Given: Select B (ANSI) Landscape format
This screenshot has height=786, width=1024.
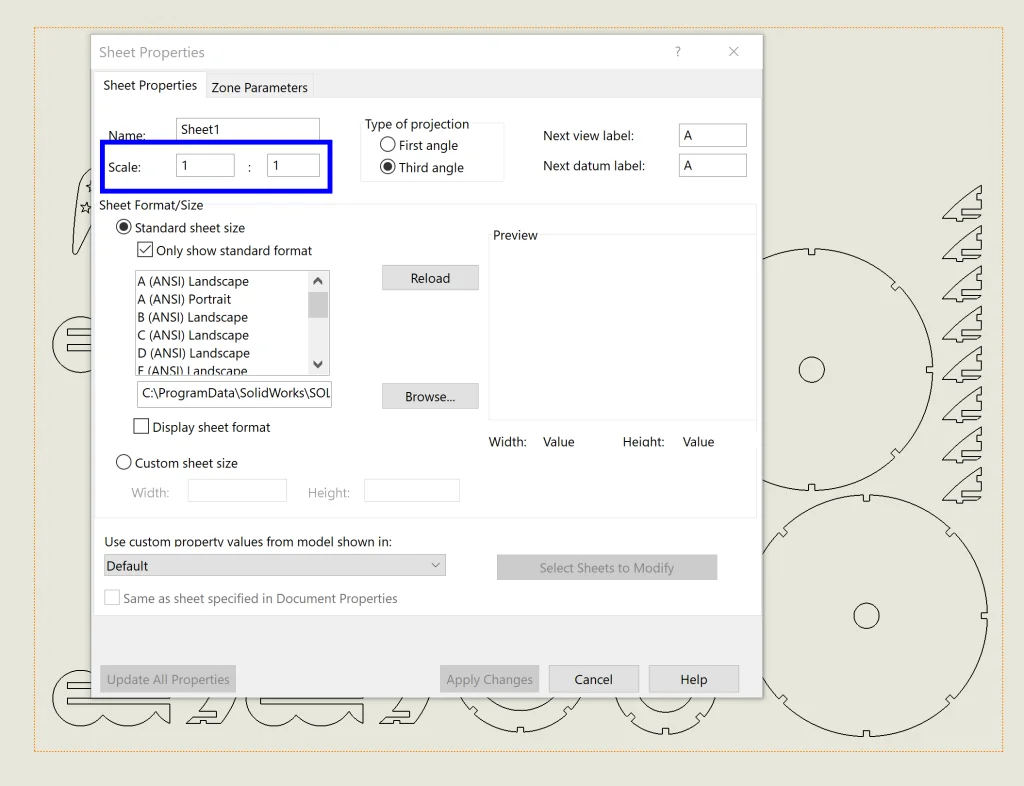Looking at the screenshot, I should click(192, 317).
